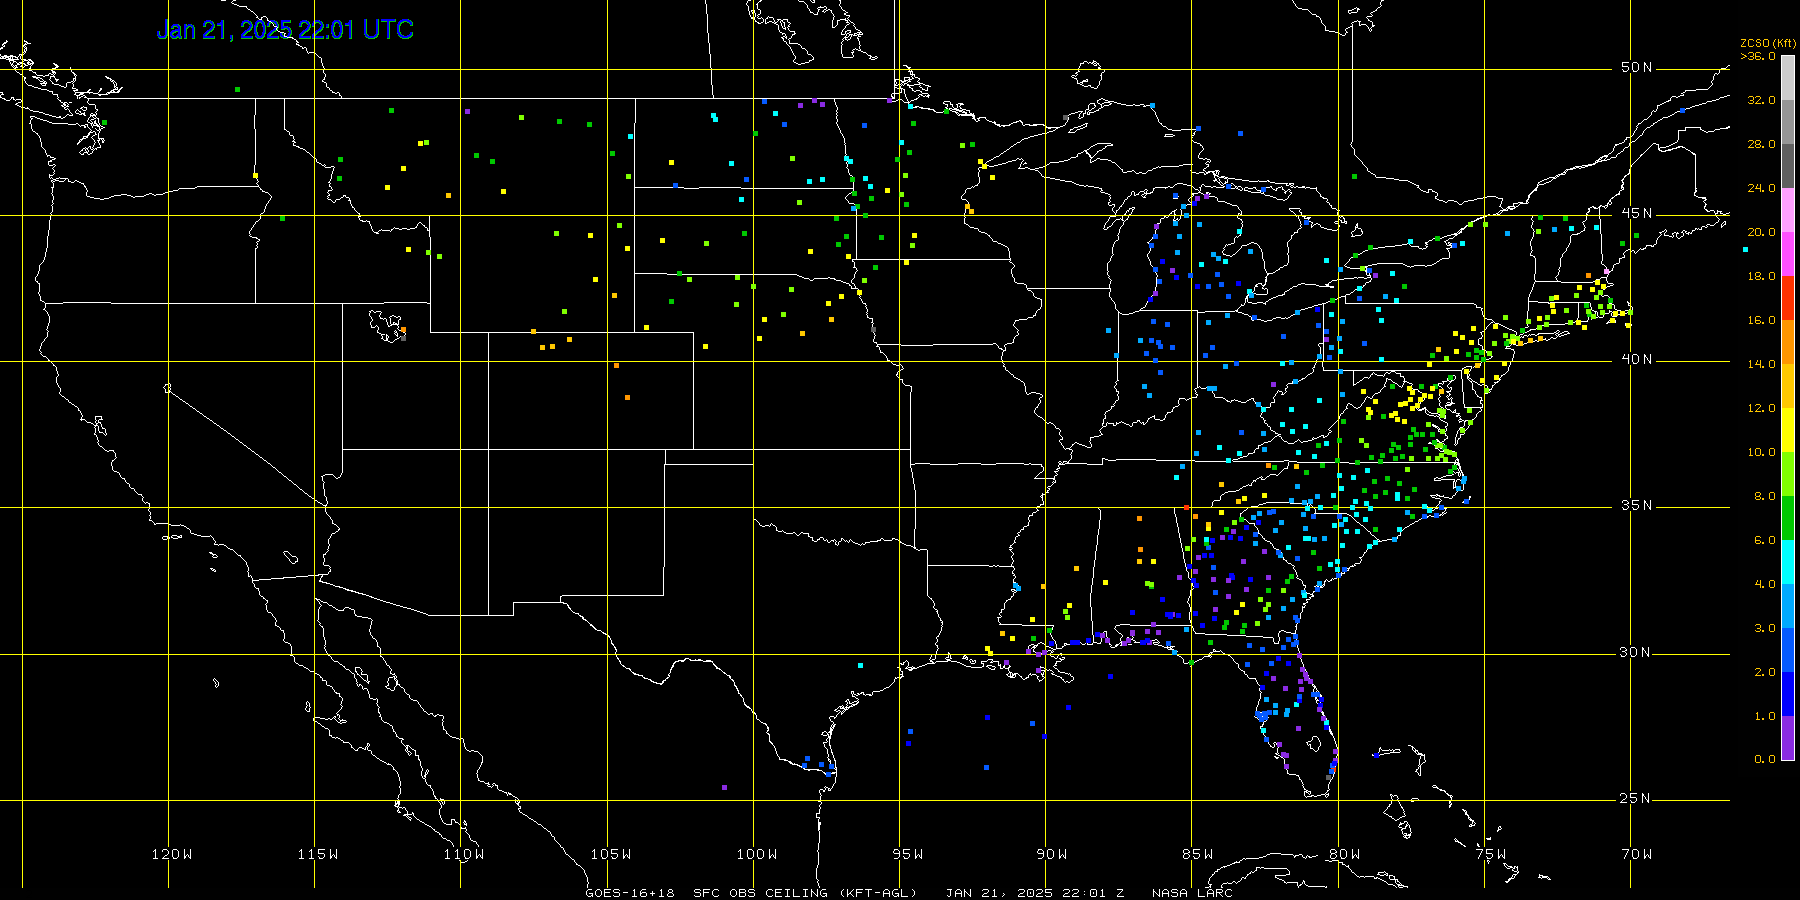Image resolution: width=1800 pixels, height=900 pixels.
Task: Click the '16.0' legend value
Action: tap(1761, 320)
